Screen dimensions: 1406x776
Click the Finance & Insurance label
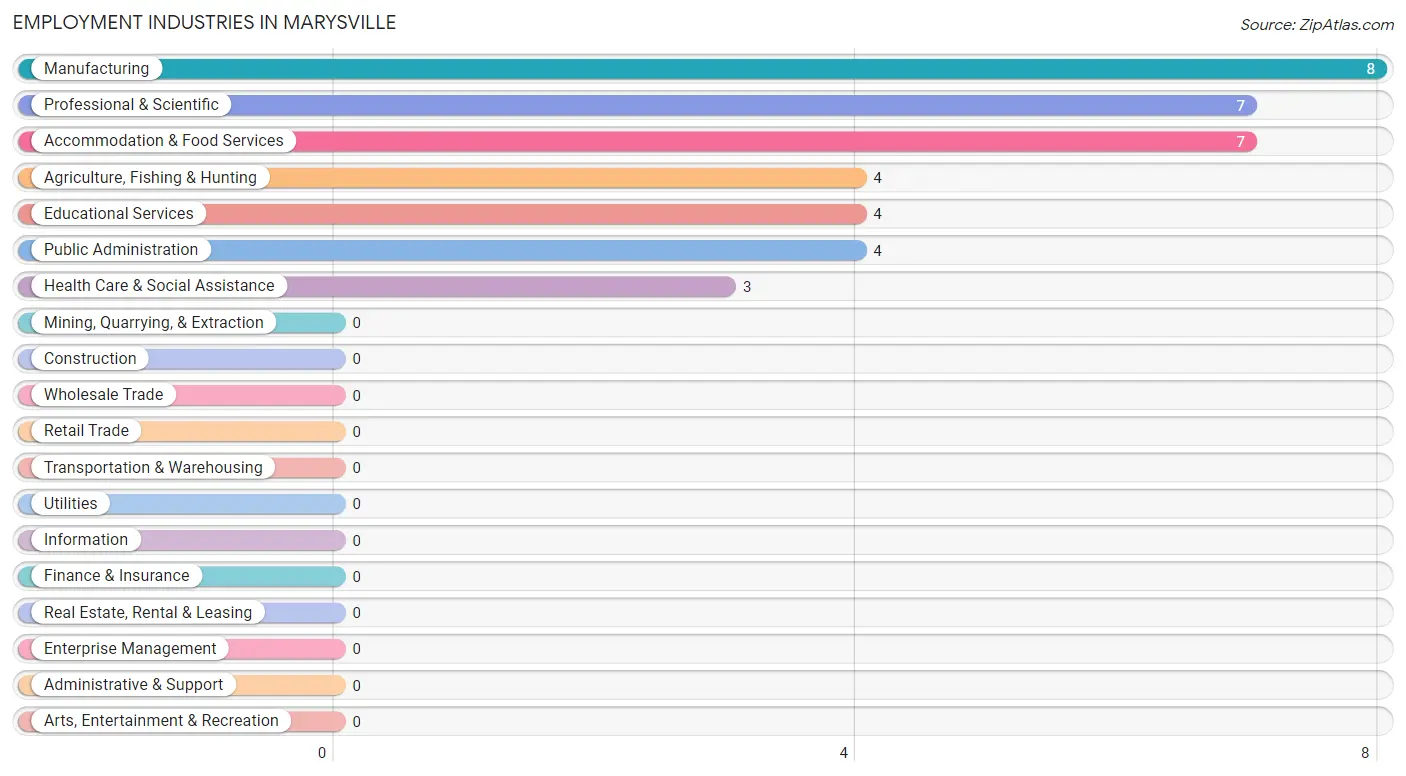tap(116, 576)
